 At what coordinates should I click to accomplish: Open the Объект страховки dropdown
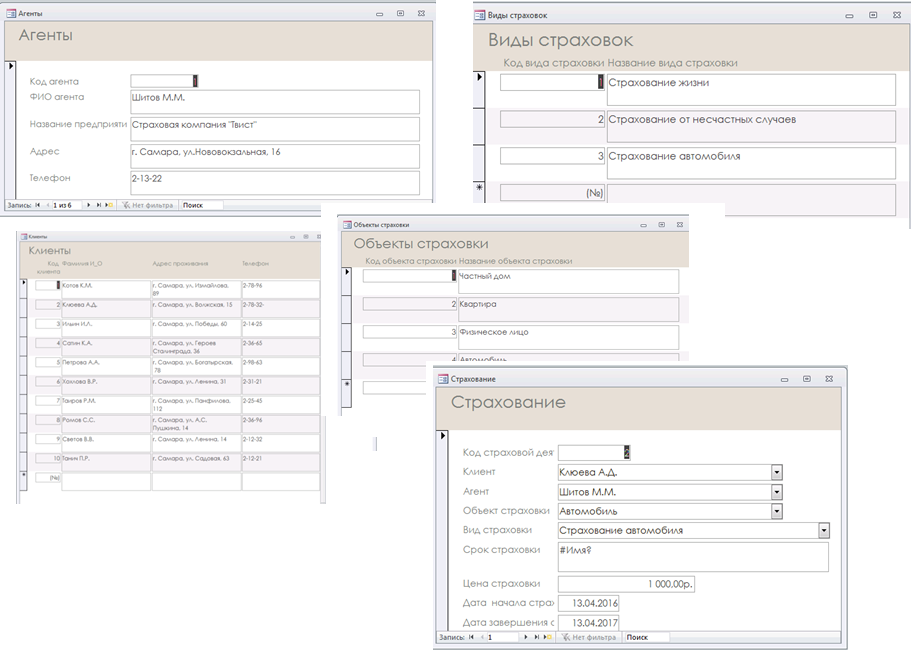(776, 511)
